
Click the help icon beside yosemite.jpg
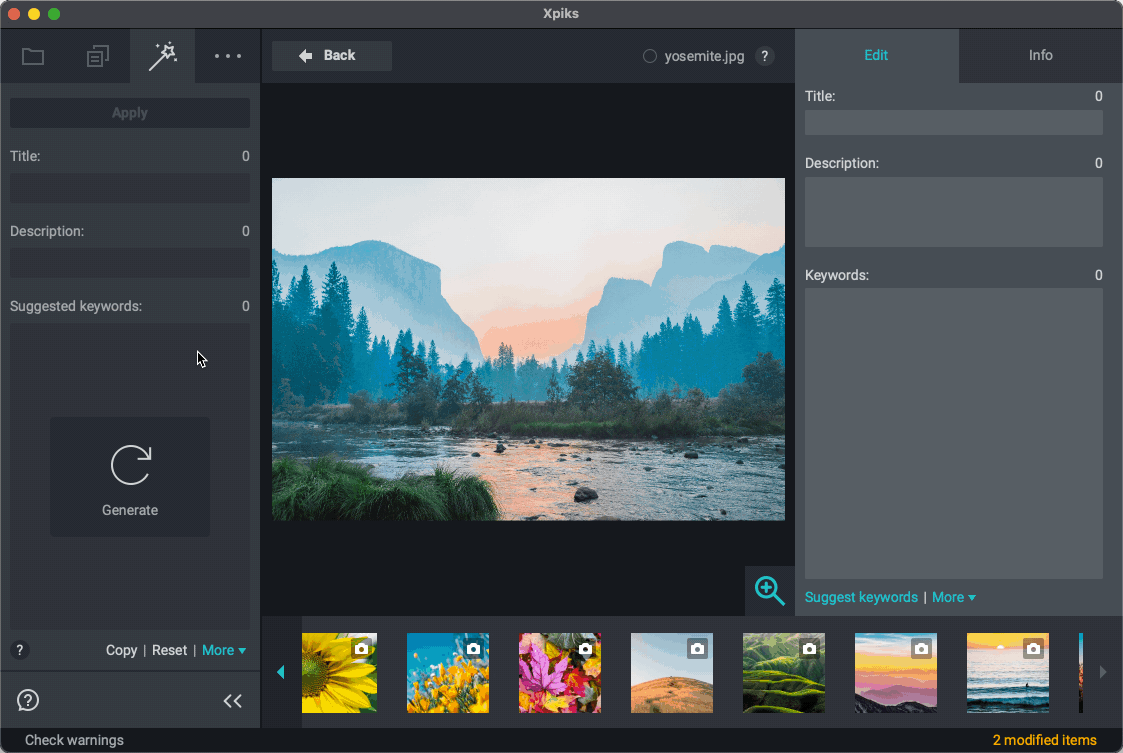click(x=764, y=56)
